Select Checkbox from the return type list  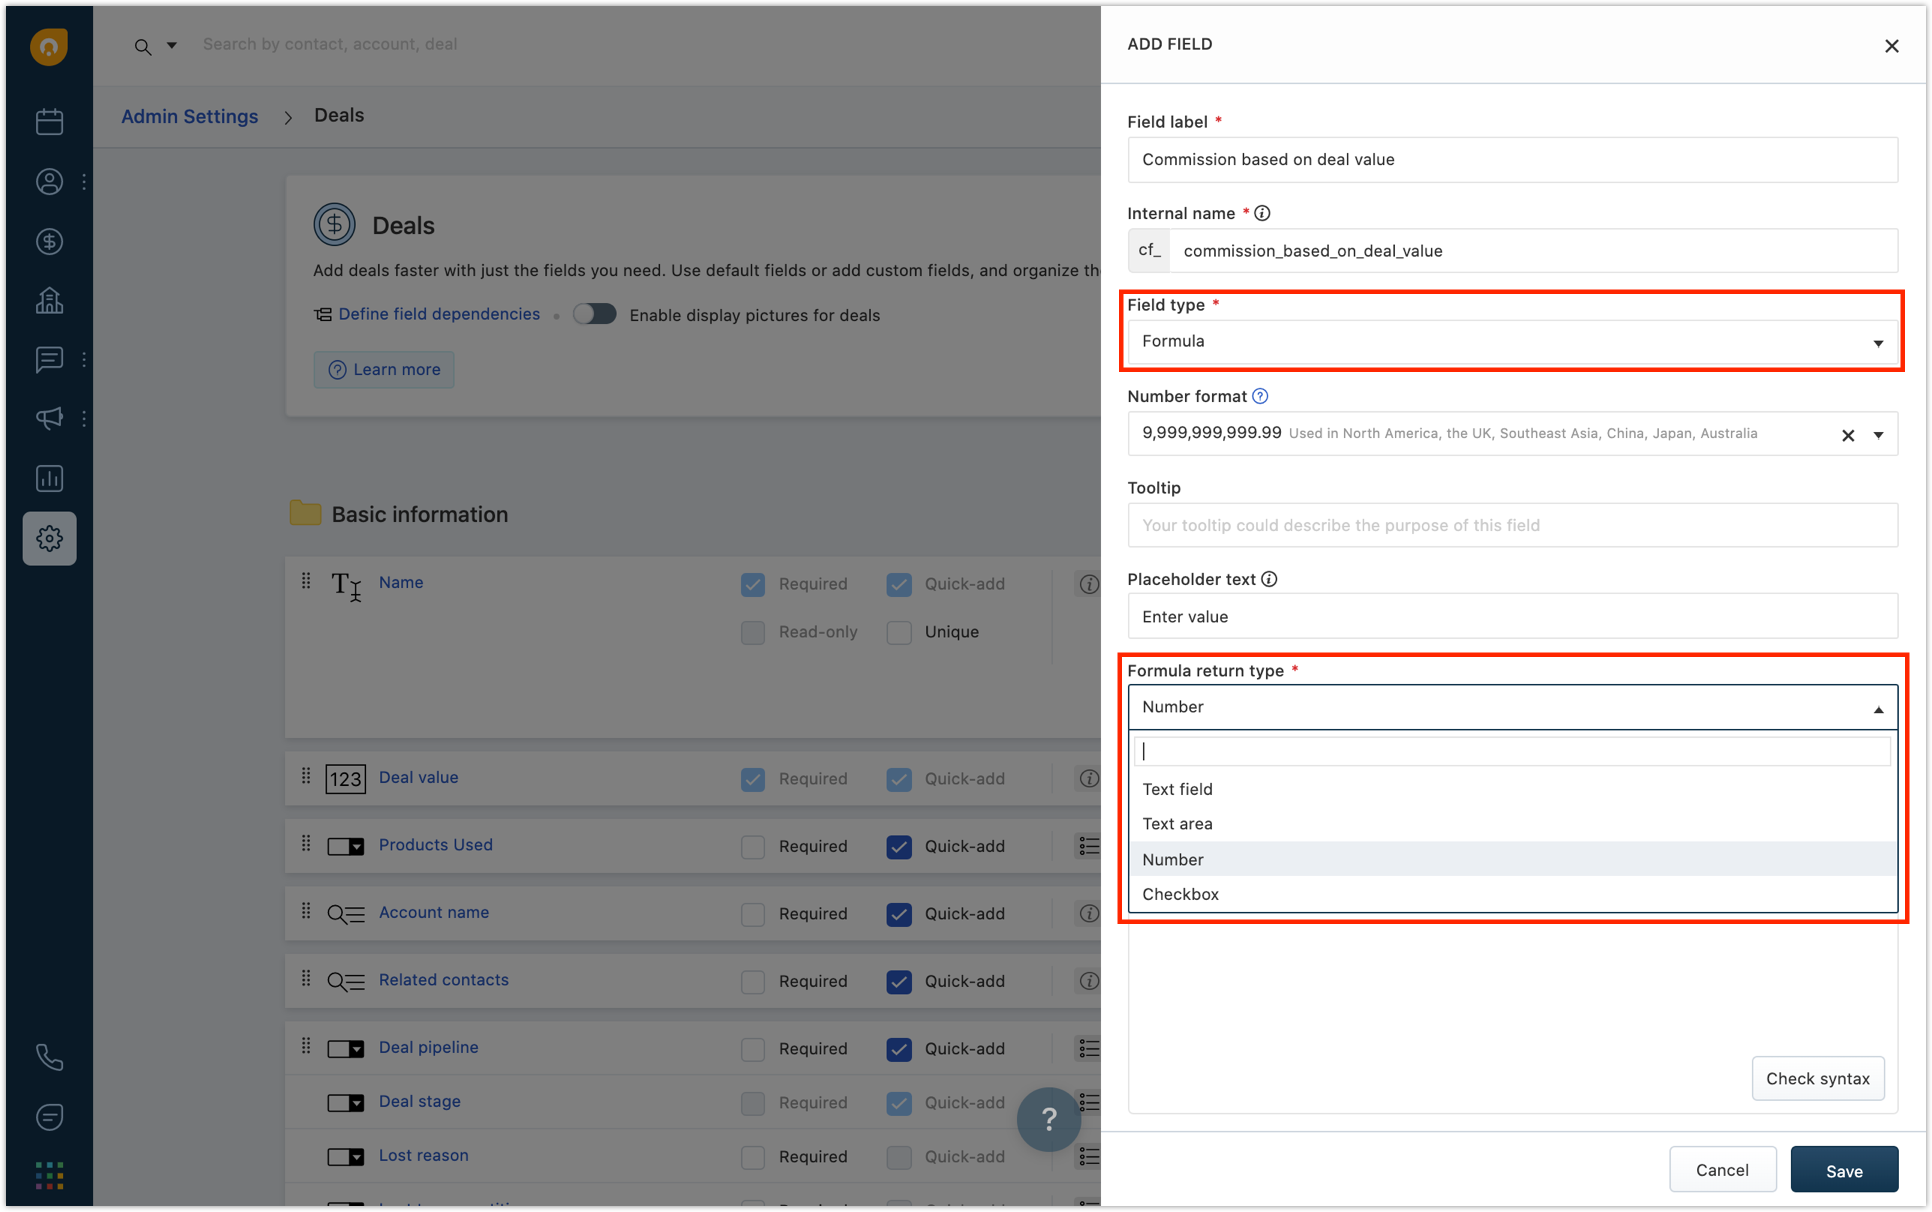pos(1180,894)
